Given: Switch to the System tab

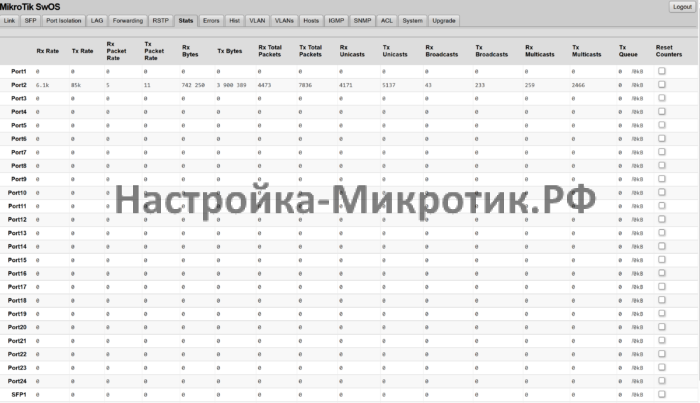Looking at the screenshot, I should [x=412, y=21].
